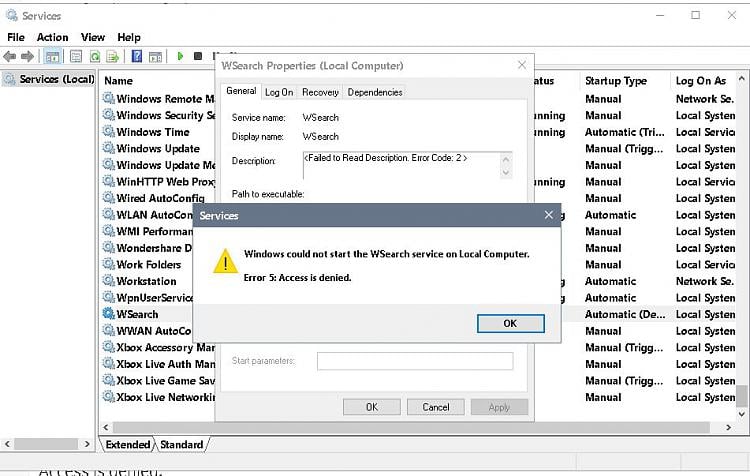The height and width of the screenshot is (476, 750).
Task: Open the View menu
Action: [x=92, y=37]
